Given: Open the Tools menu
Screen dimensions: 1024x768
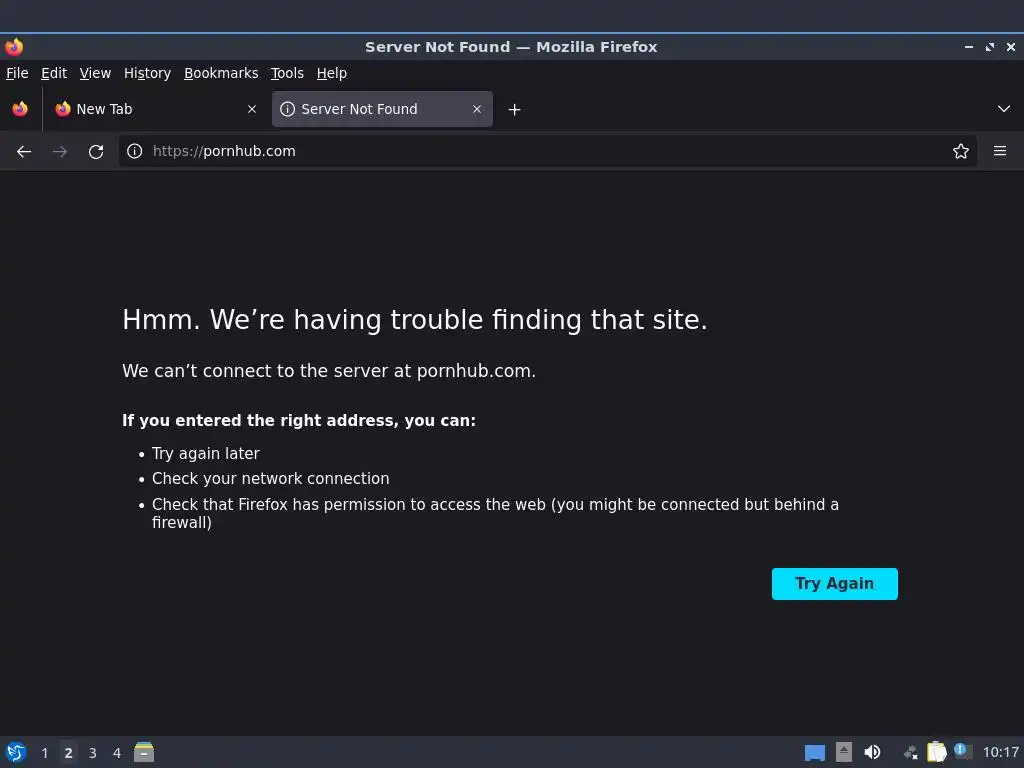Looking at the screenshot, I should coord(287,73).
